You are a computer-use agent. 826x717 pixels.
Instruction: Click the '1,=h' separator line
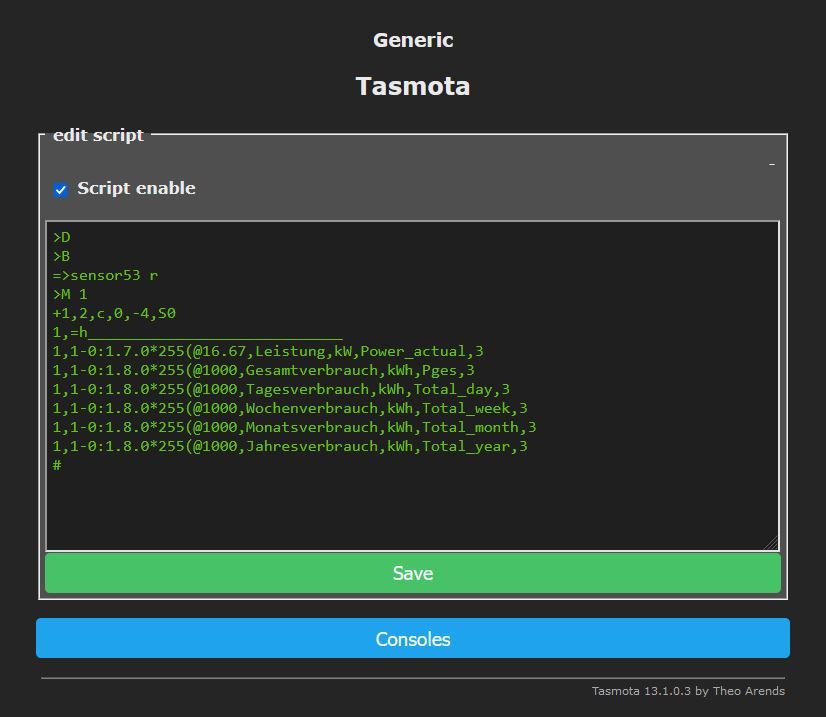(x=70, y=333)
